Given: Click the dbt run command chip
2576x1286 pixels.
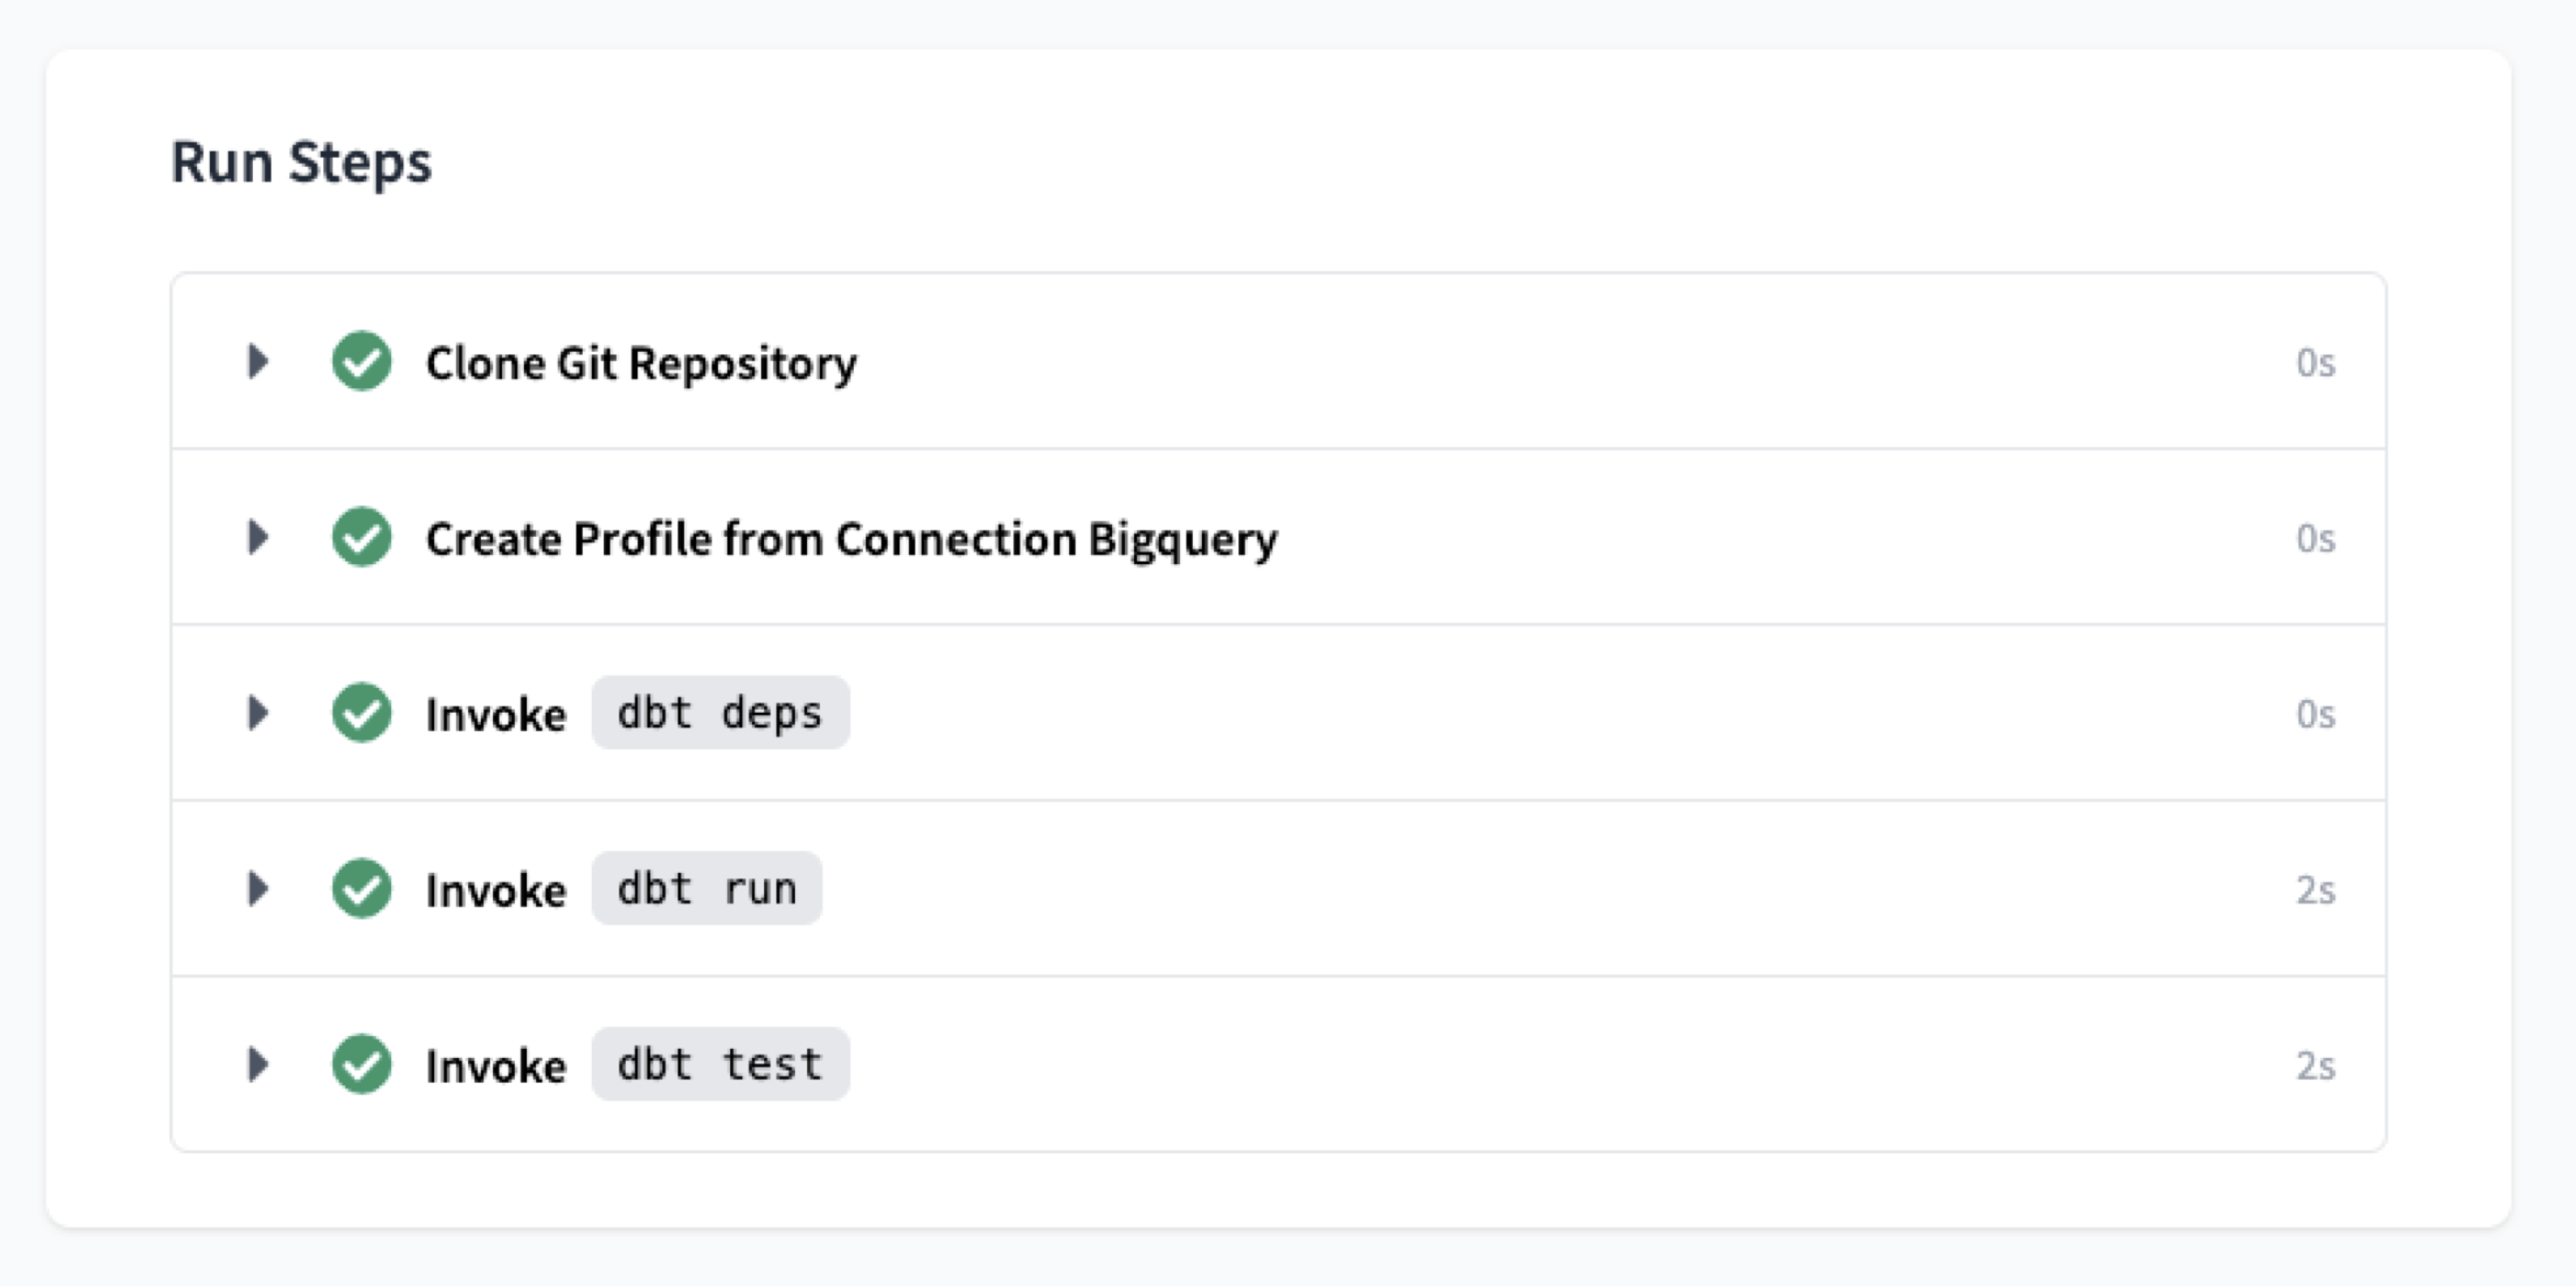Looking at the screenshot, I should pos(706,889).
